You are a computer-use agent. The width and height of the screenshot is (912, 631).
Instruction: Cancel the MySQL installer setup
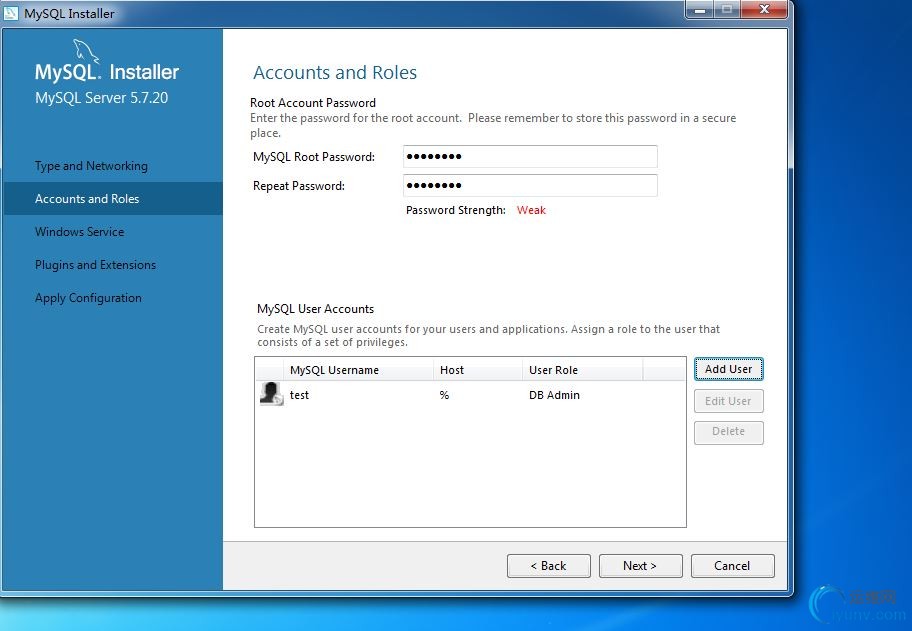click(x=732, y=565)
